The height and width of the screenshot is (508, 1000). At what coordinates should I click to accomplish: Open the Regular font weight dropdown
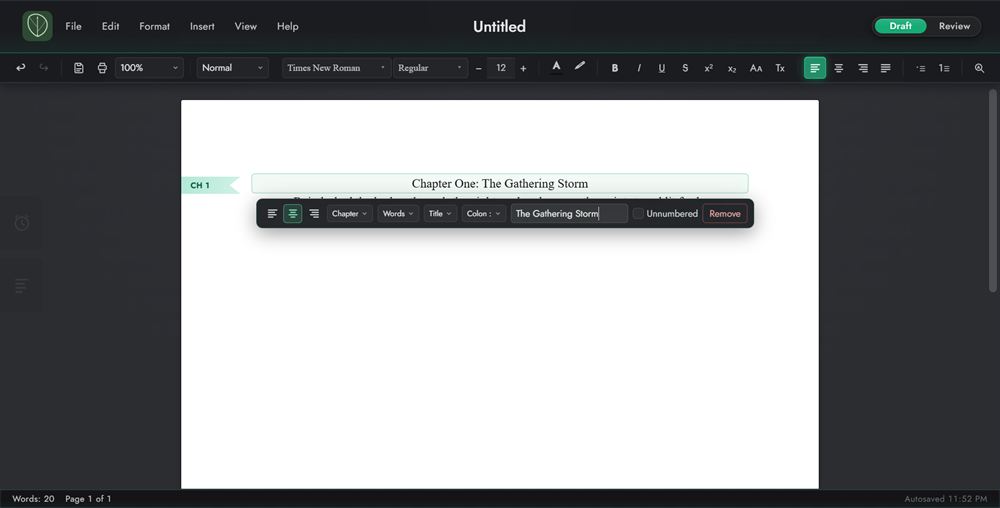tap(430, 68)
